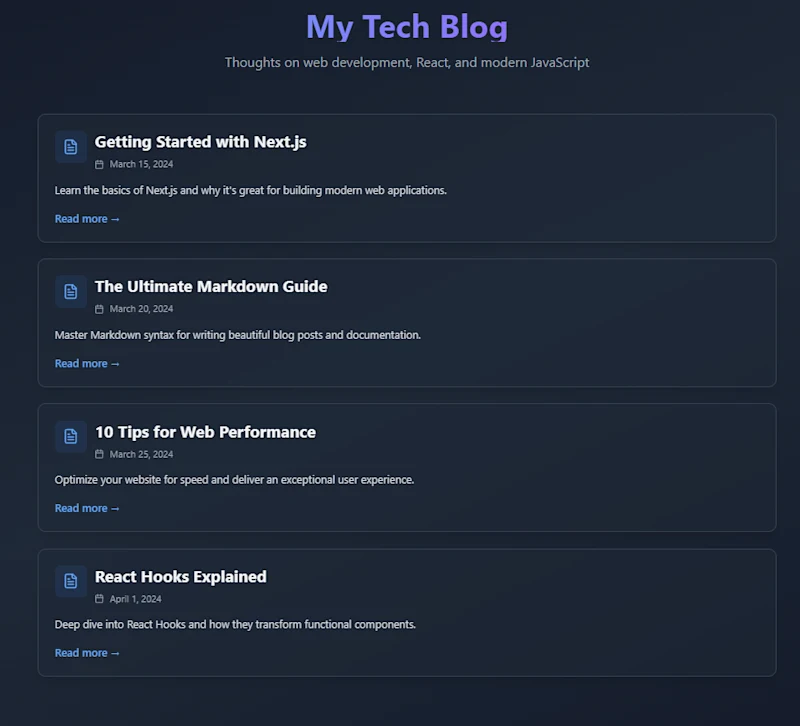Screen dimensions: 800x726
Task: Click the My Tech Blog heading
Action: point(407,27)
